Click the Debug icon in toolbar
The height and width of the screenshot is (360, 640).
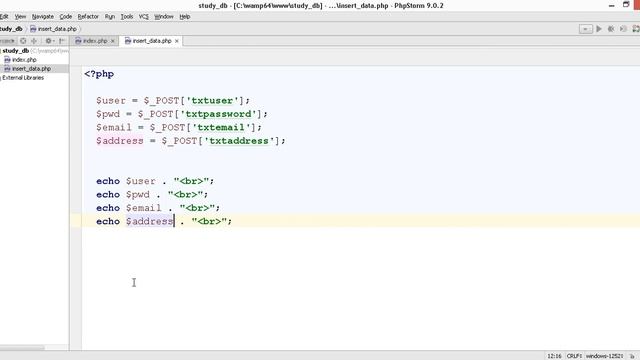click(x=611, y=29)
